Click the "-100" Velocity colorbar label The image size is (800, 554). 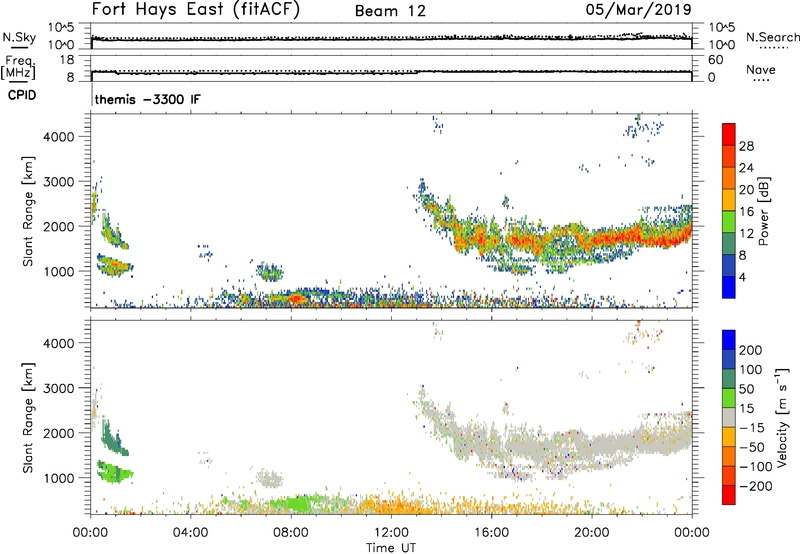click(x=756, y=467)
